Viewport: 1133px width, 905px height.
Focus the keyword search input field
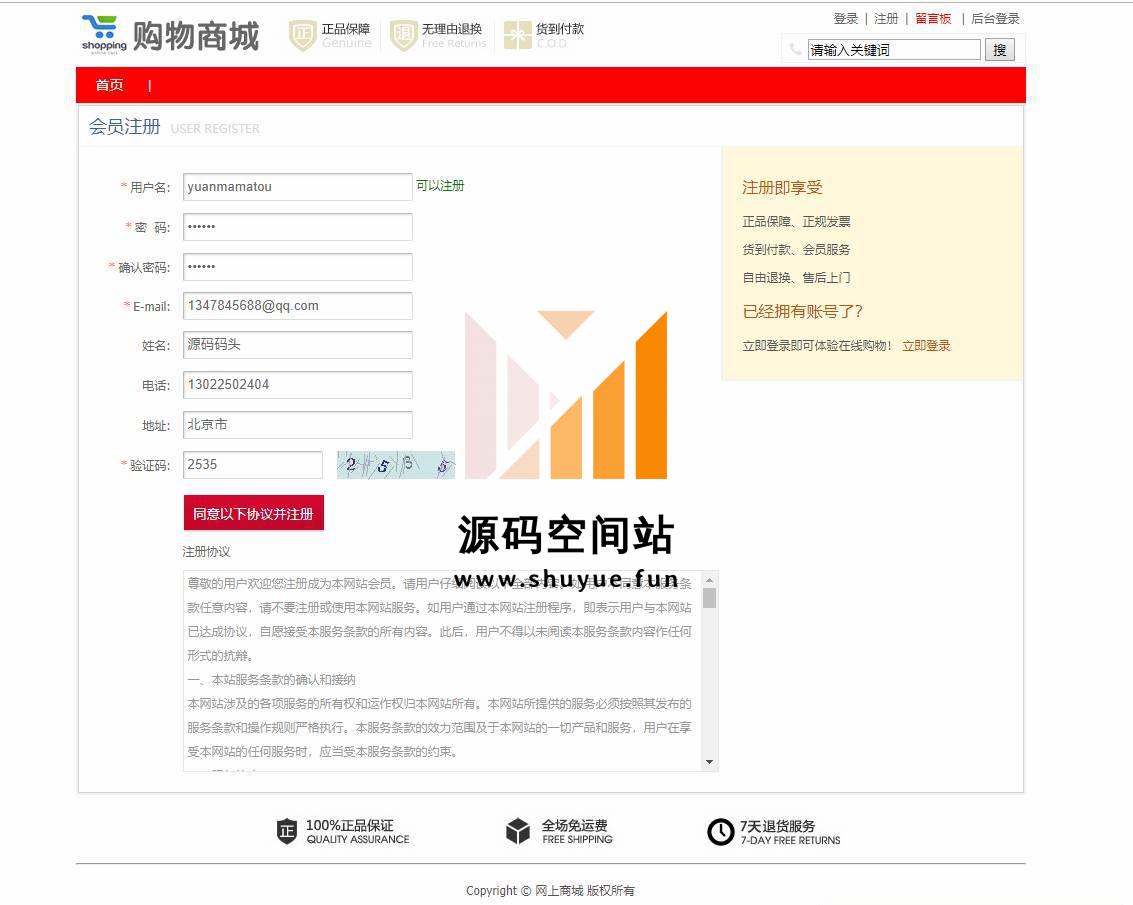click(894, 50)
